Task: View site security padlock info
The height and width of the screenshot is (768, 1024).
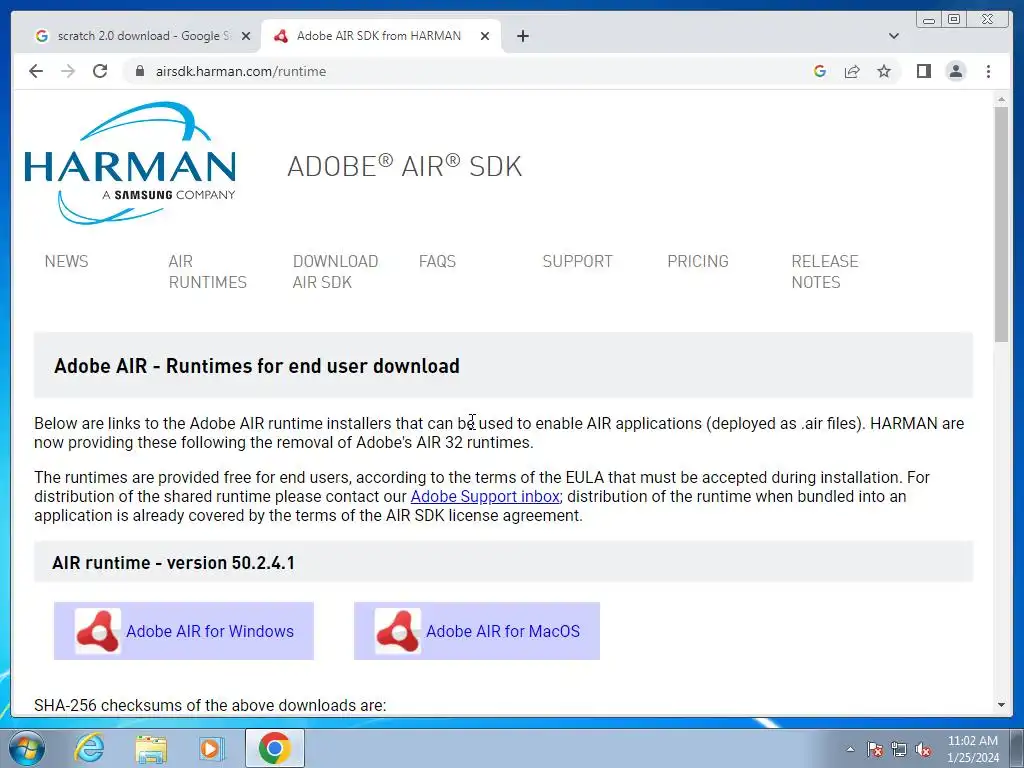Action: coord(140,71)
